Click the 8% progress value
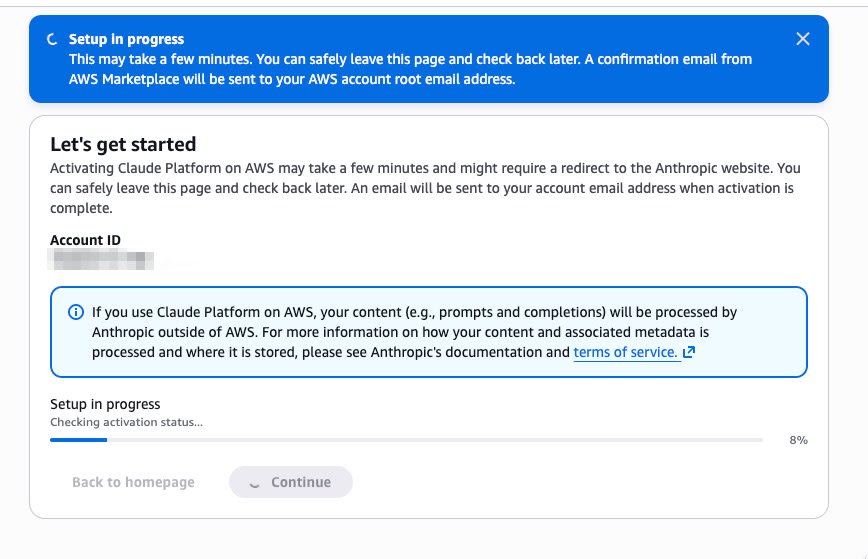This screenshot has height=559, width=868. (x=798, y=440)
